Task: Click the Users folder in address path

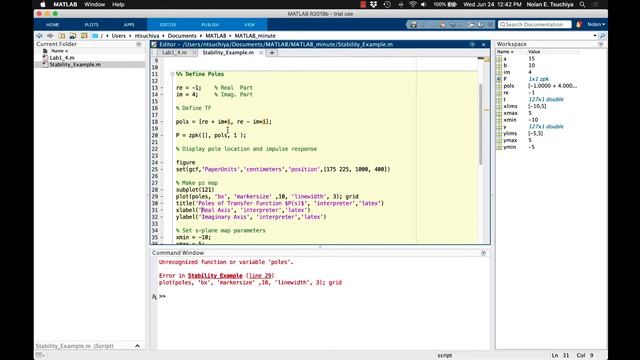Action: pos(119,36)
